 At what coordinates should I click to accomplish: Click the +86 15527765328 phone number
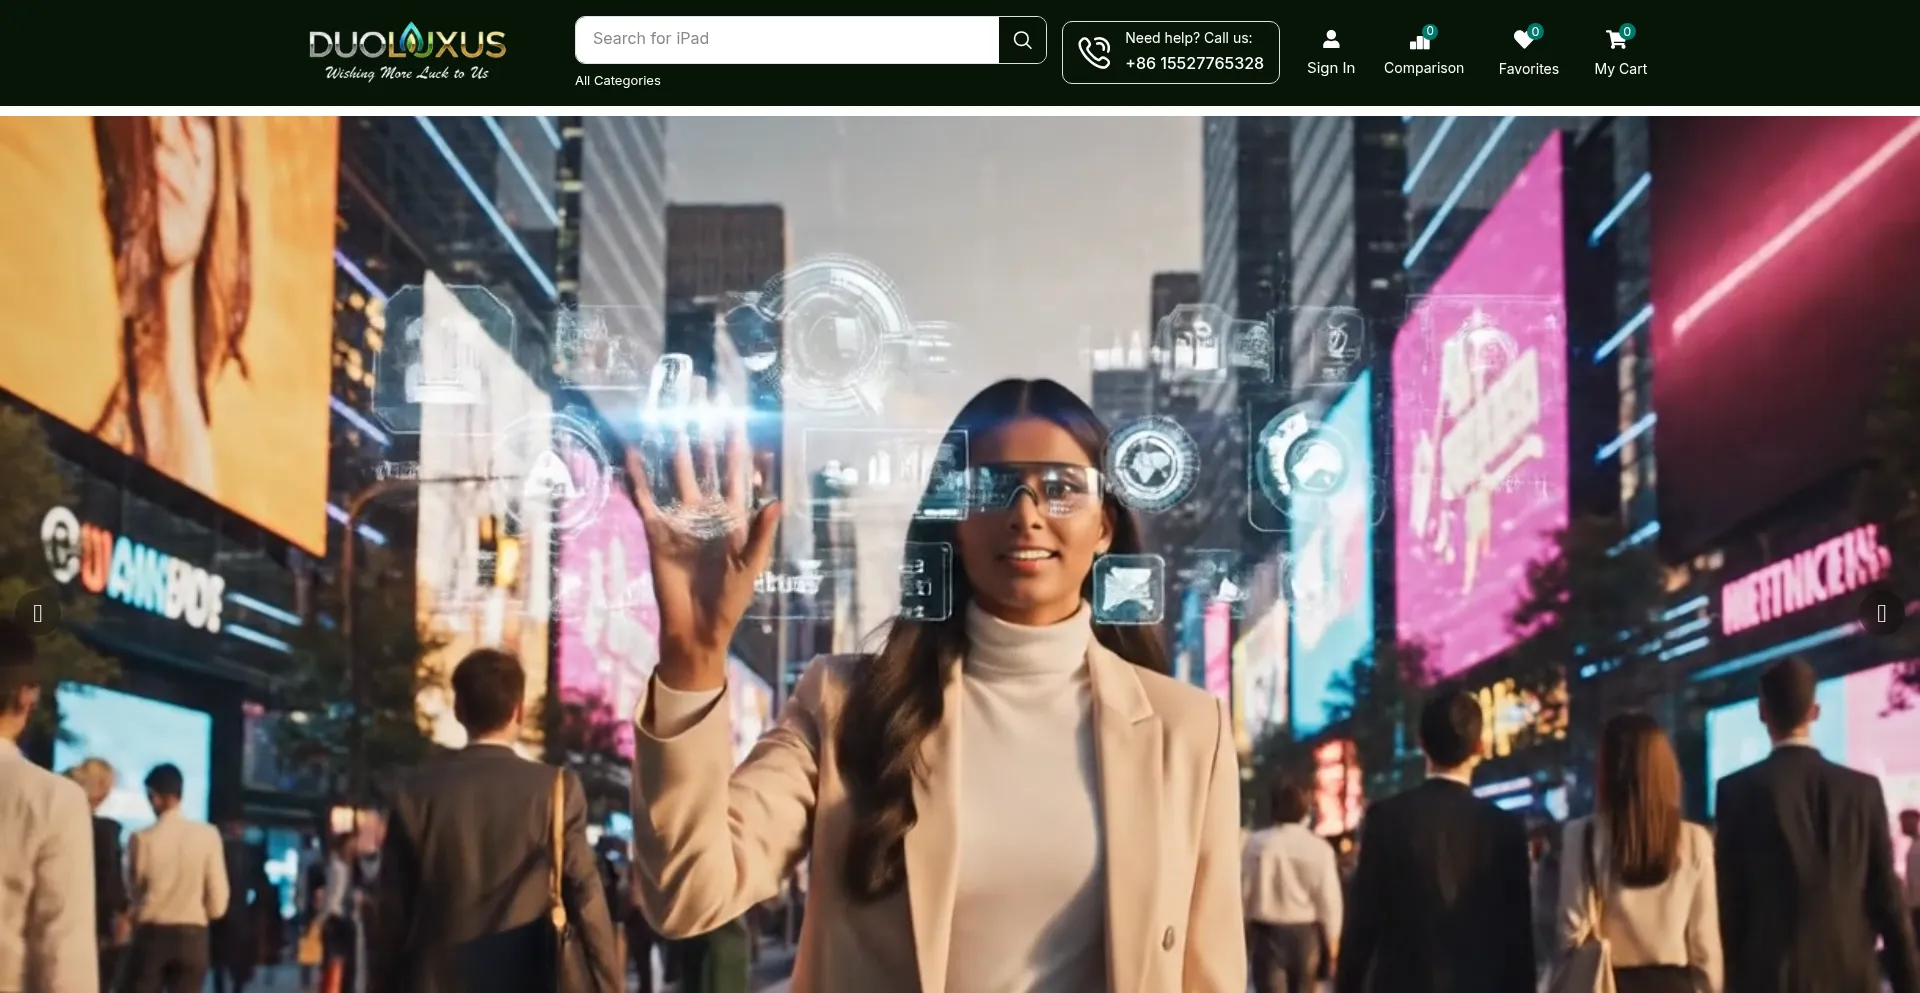click(x=1194, y=64)
